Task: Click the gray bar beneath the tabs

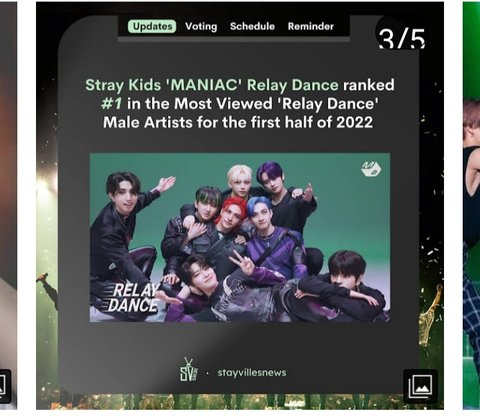Action: pyautogui.click(x=234, y=39)
